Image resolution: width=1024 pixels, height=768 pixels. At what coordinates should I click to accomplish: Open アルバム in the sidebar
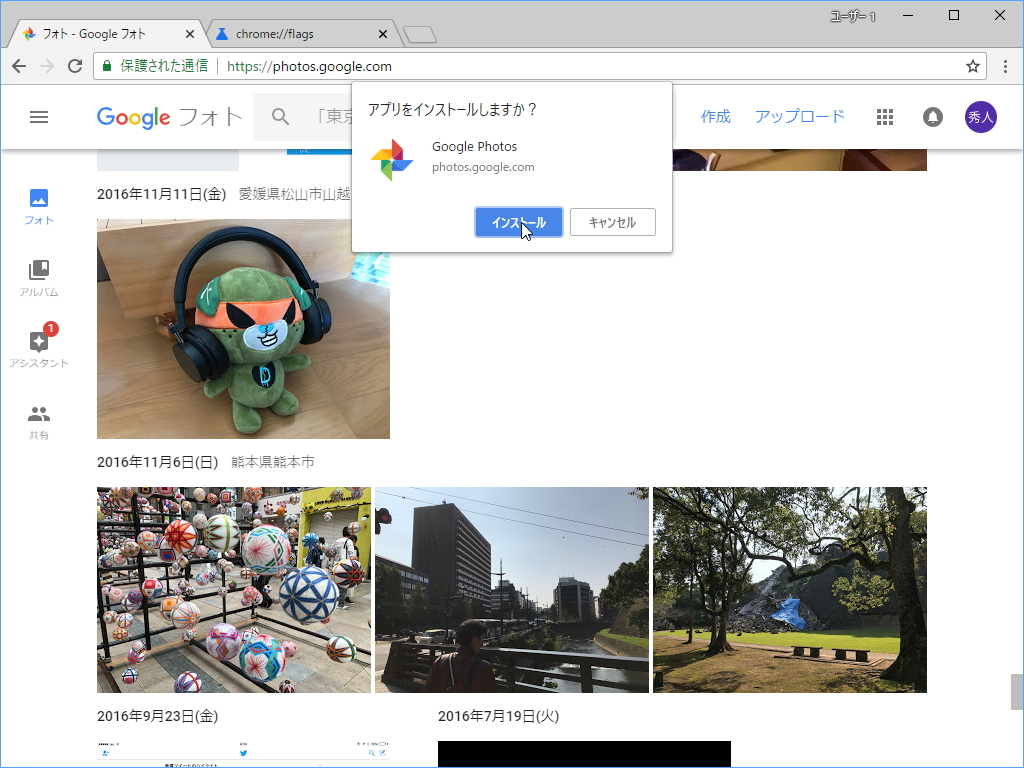tap(39, 278)
